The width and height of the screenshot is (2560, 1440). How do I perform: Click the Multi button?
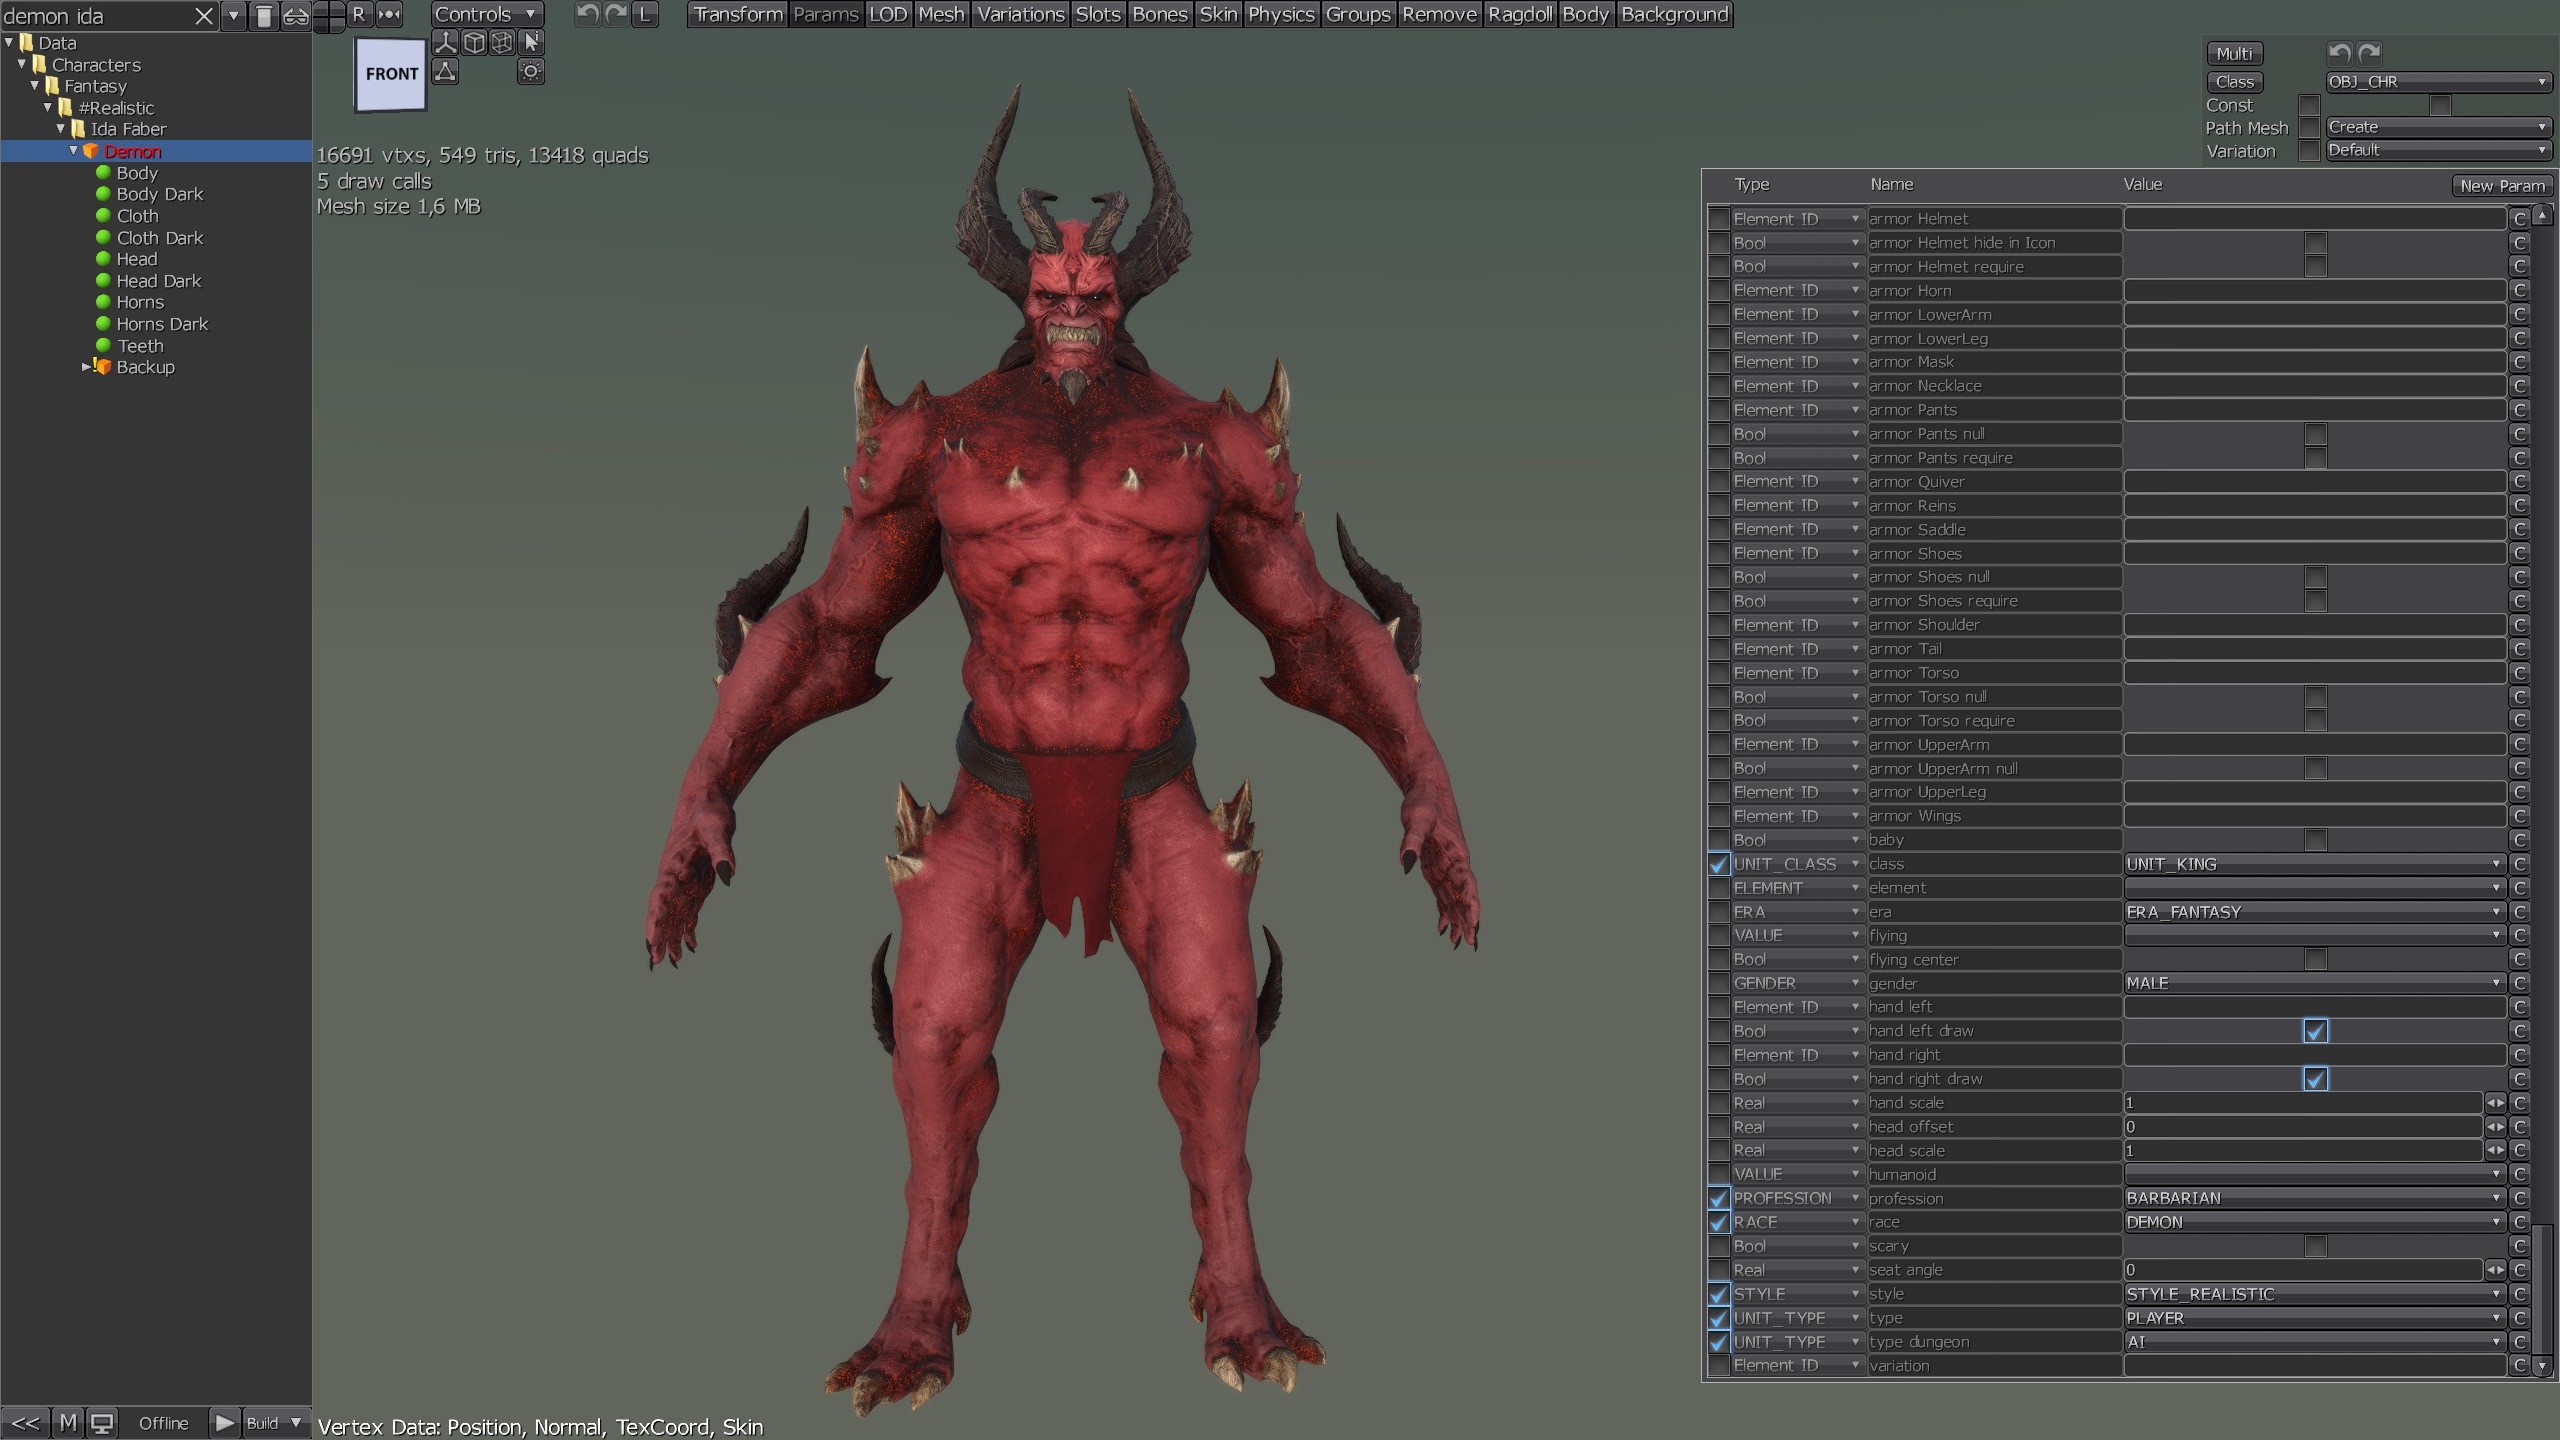pos(2234,54)
